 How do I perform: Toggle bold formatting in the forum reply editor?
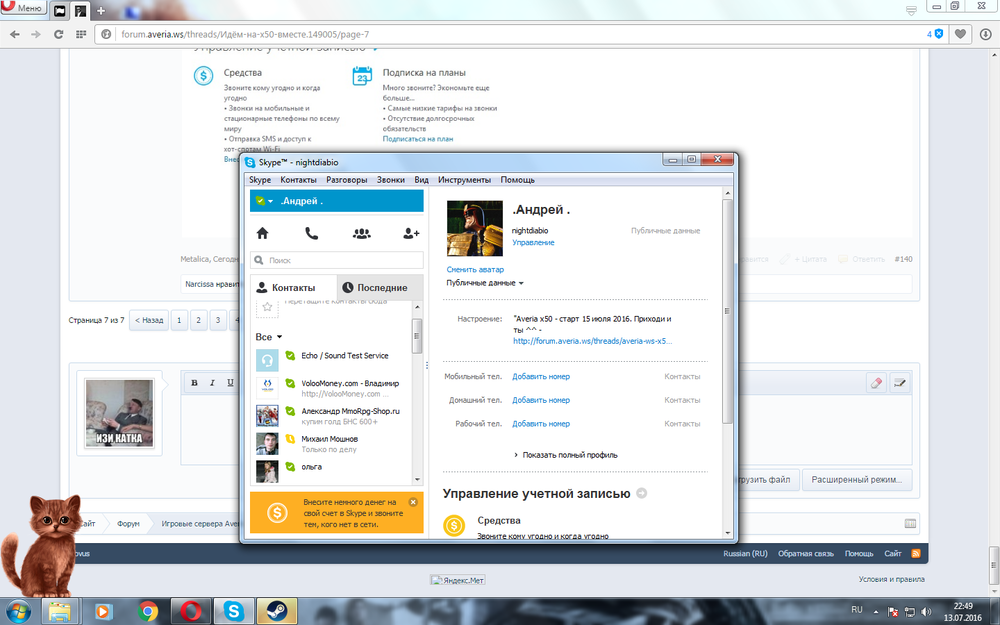(195, 383)
